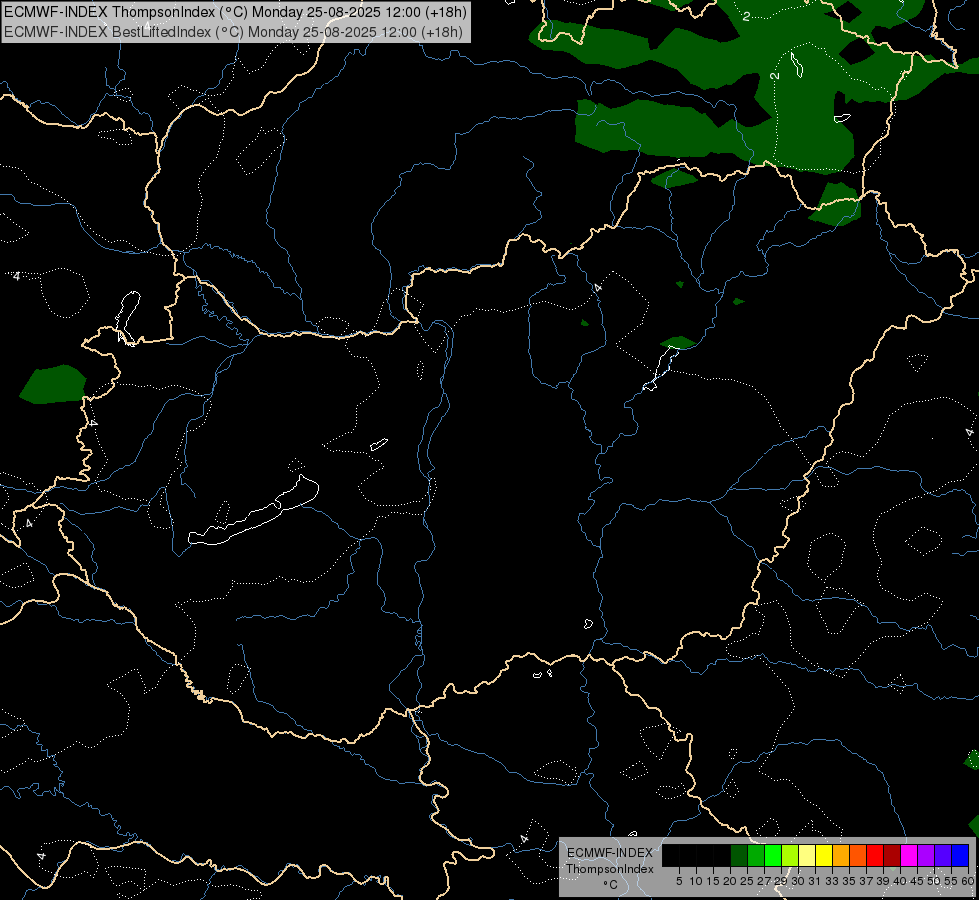Pick the blue 55-60 legend swatch
979x900 pixels.
coord(960,856)
